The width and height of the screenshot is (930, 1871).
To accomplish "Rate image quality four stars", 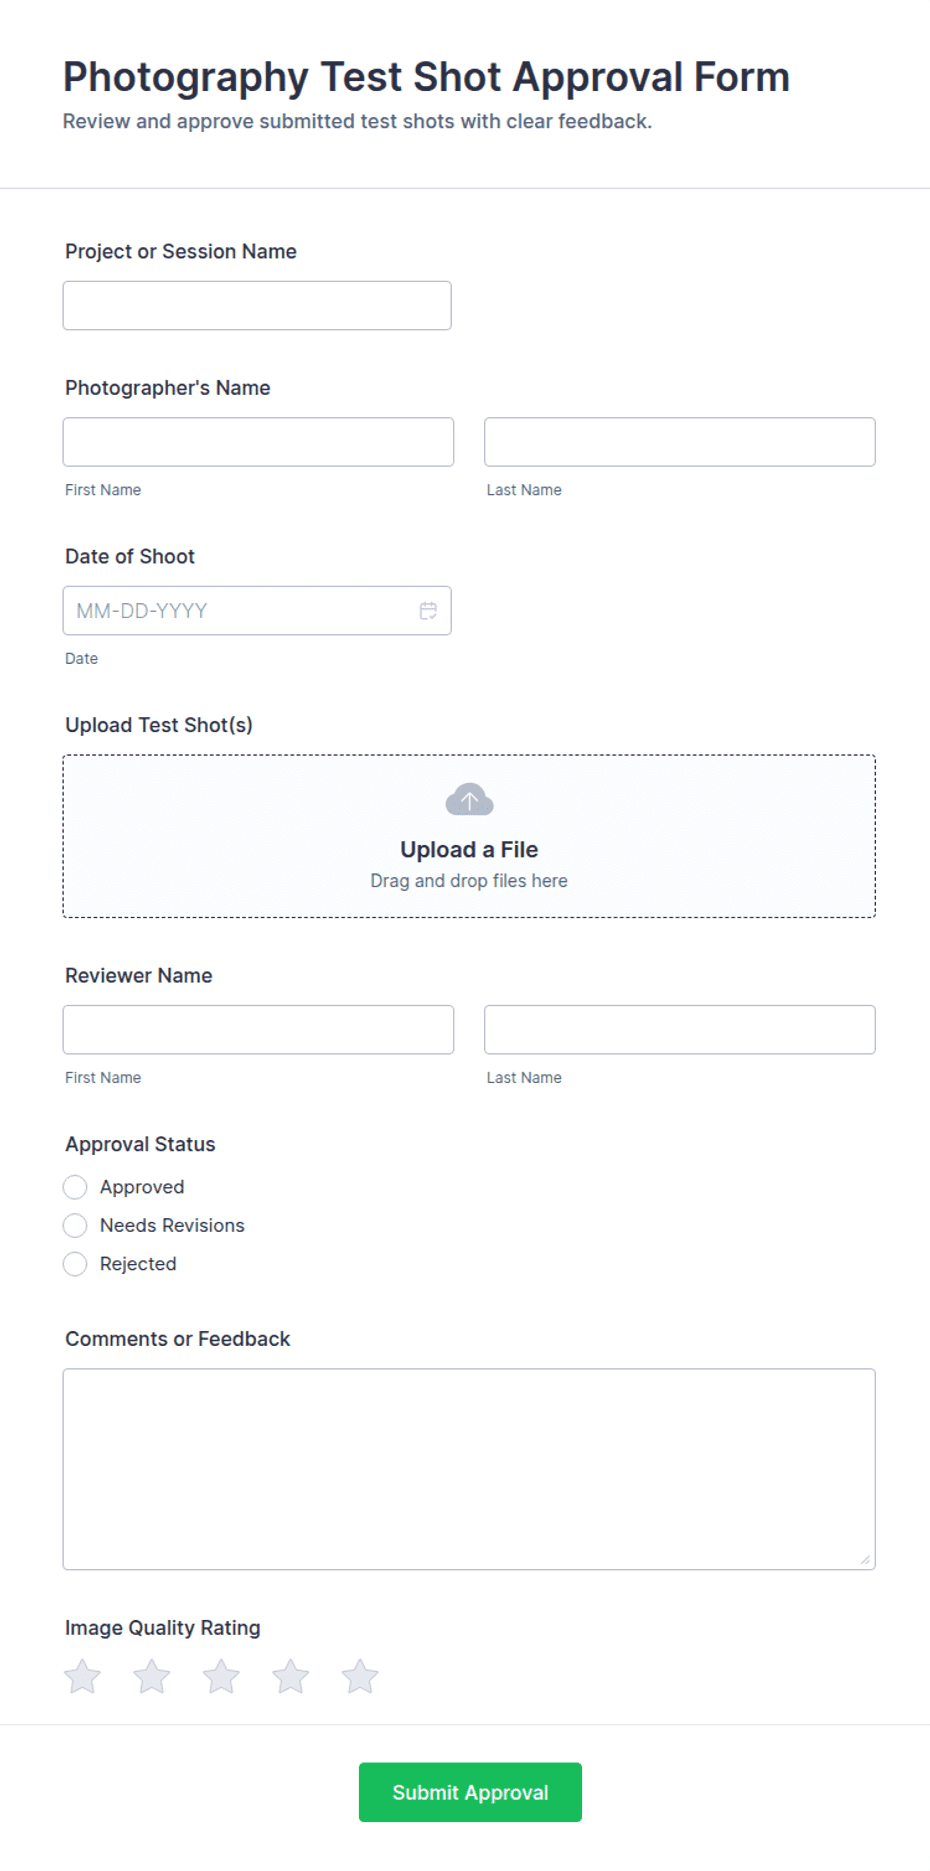I will pos(291,1677).
